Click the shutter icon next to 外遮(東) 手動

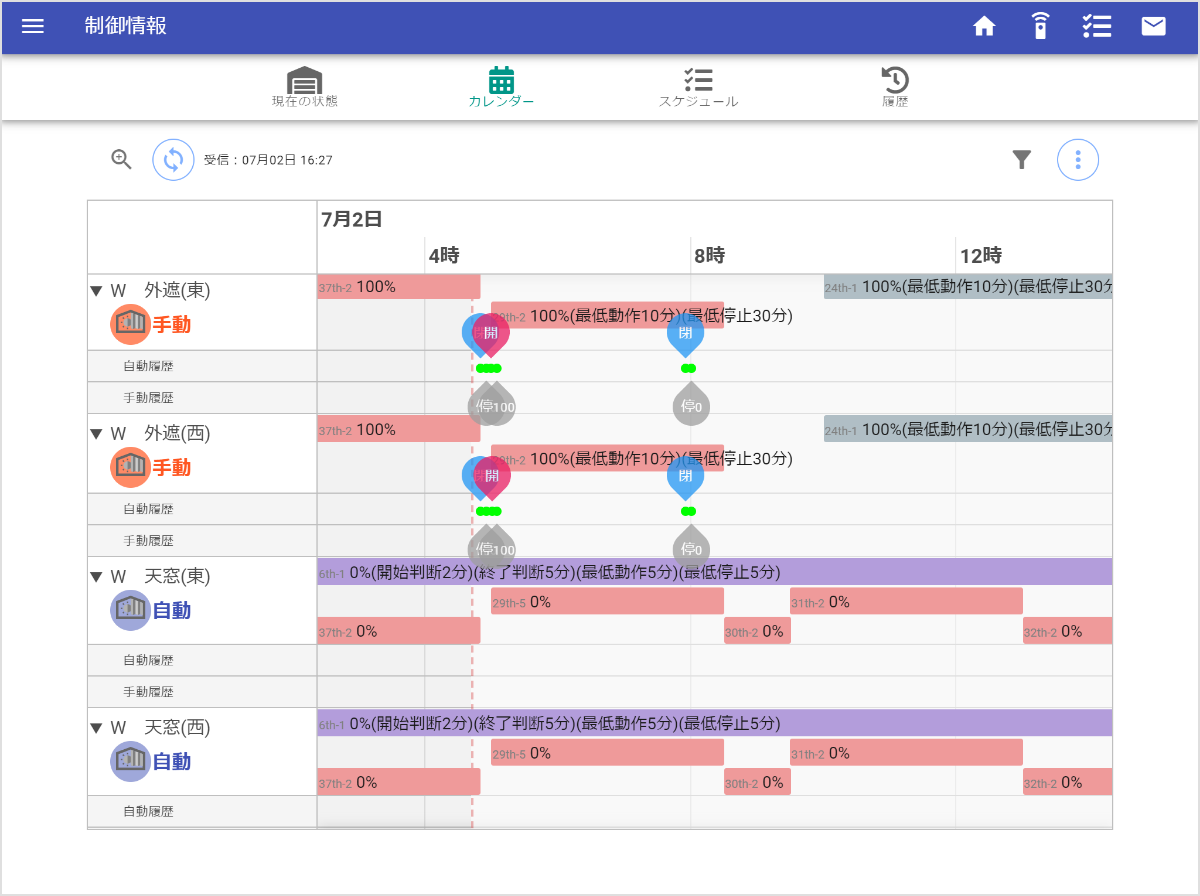(x=130, y=324)
